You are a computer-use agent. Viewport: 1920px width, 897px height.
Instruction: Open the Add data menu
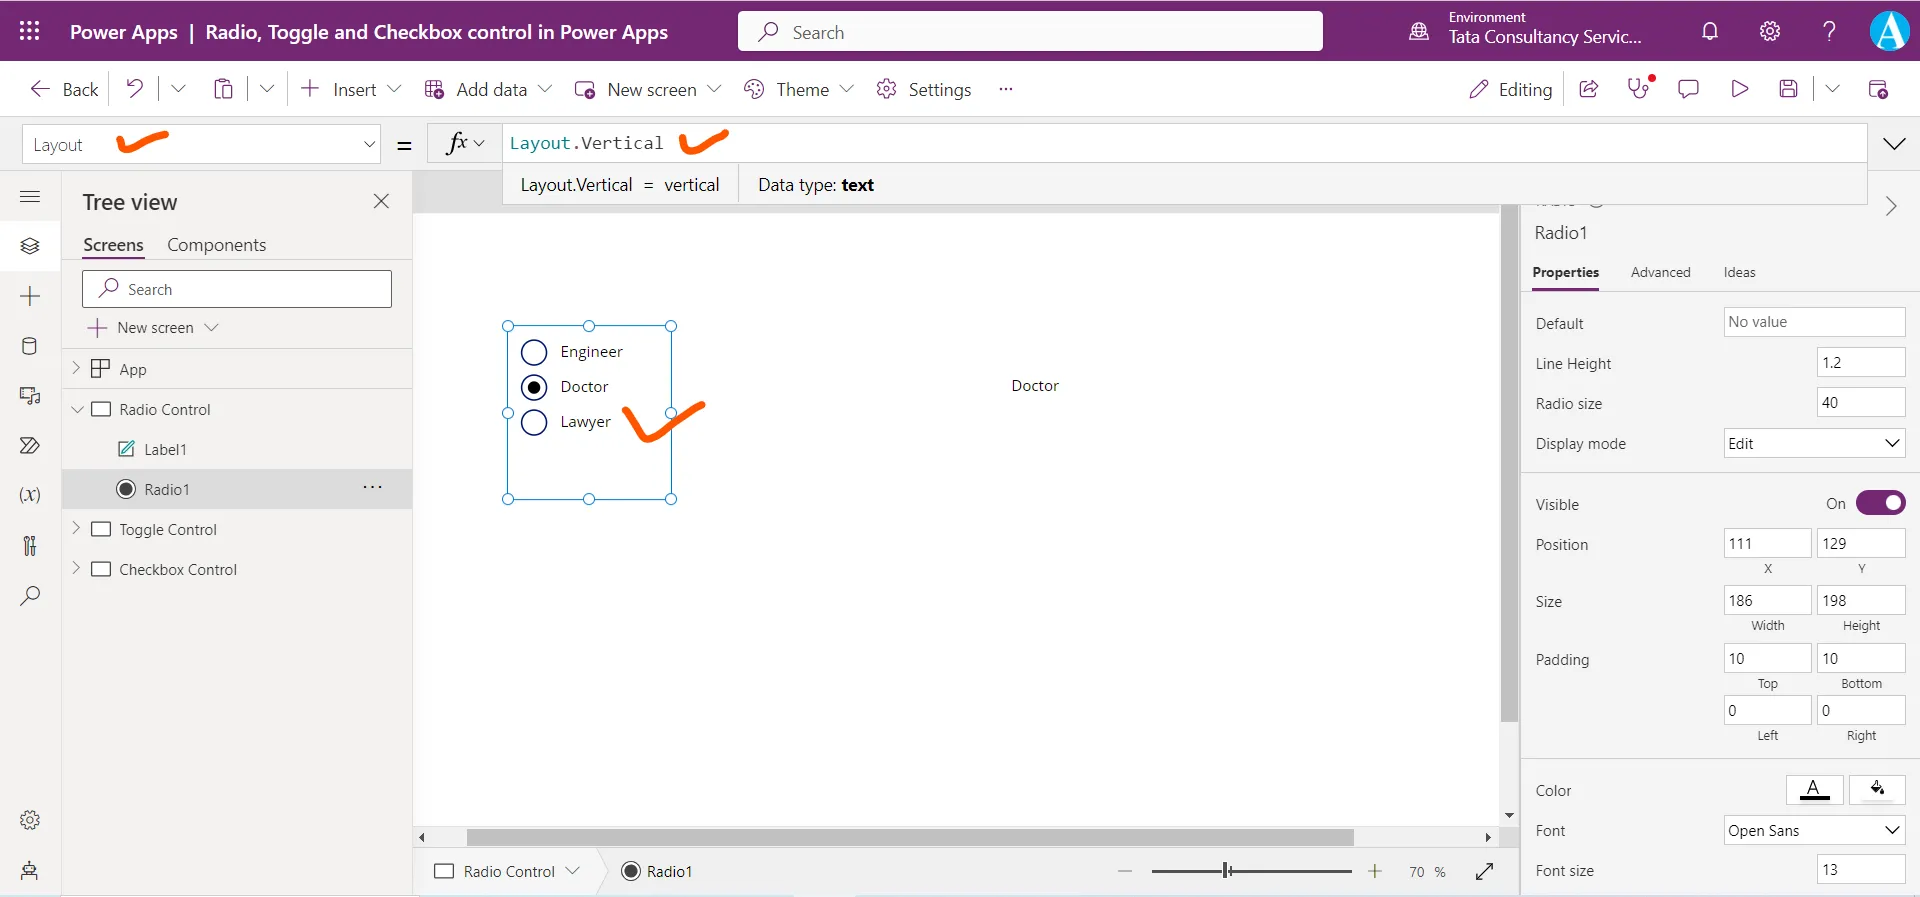pos(489,89)
